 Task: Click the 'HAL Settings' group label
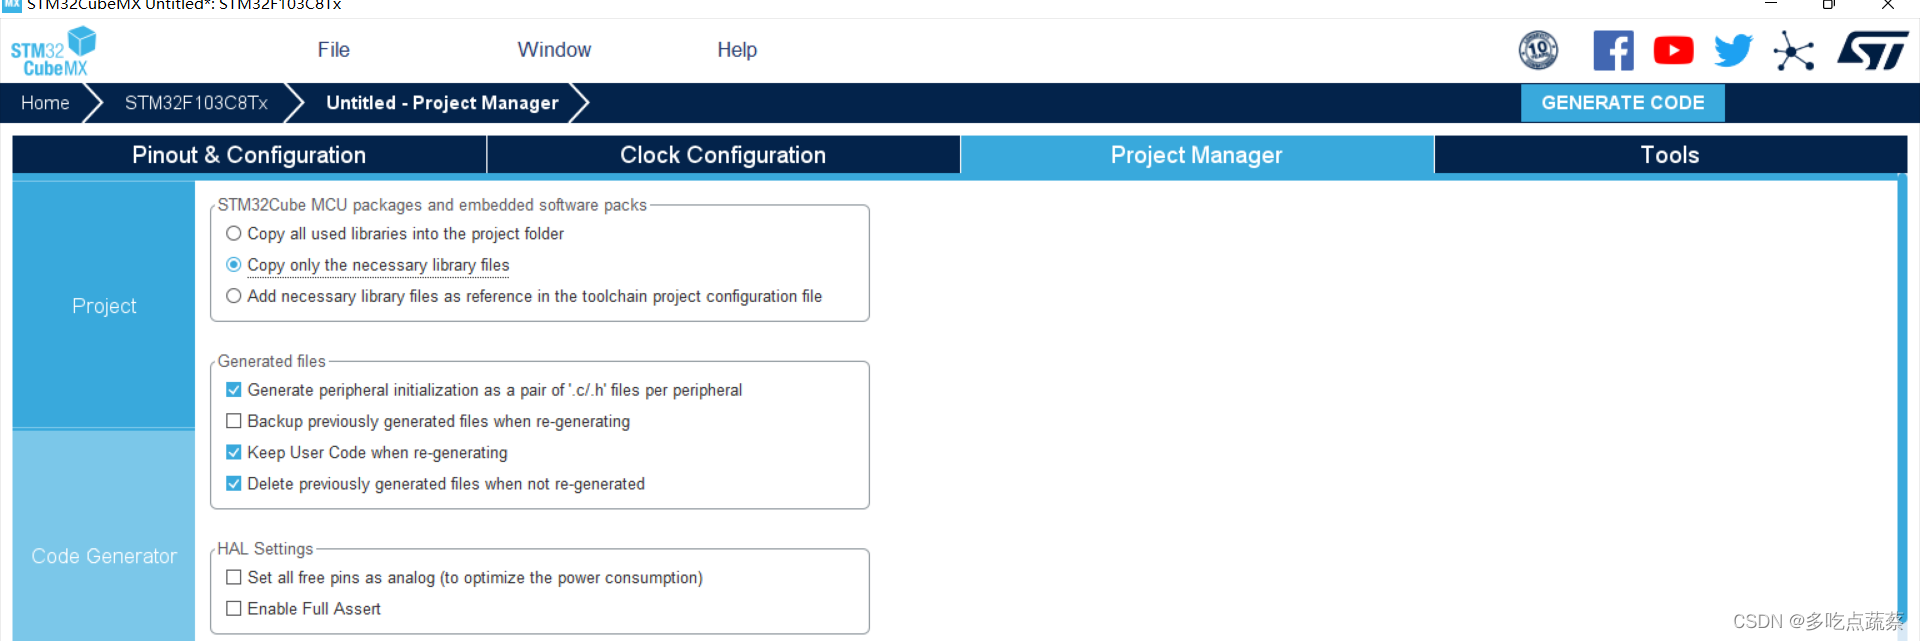pos(265,549)
